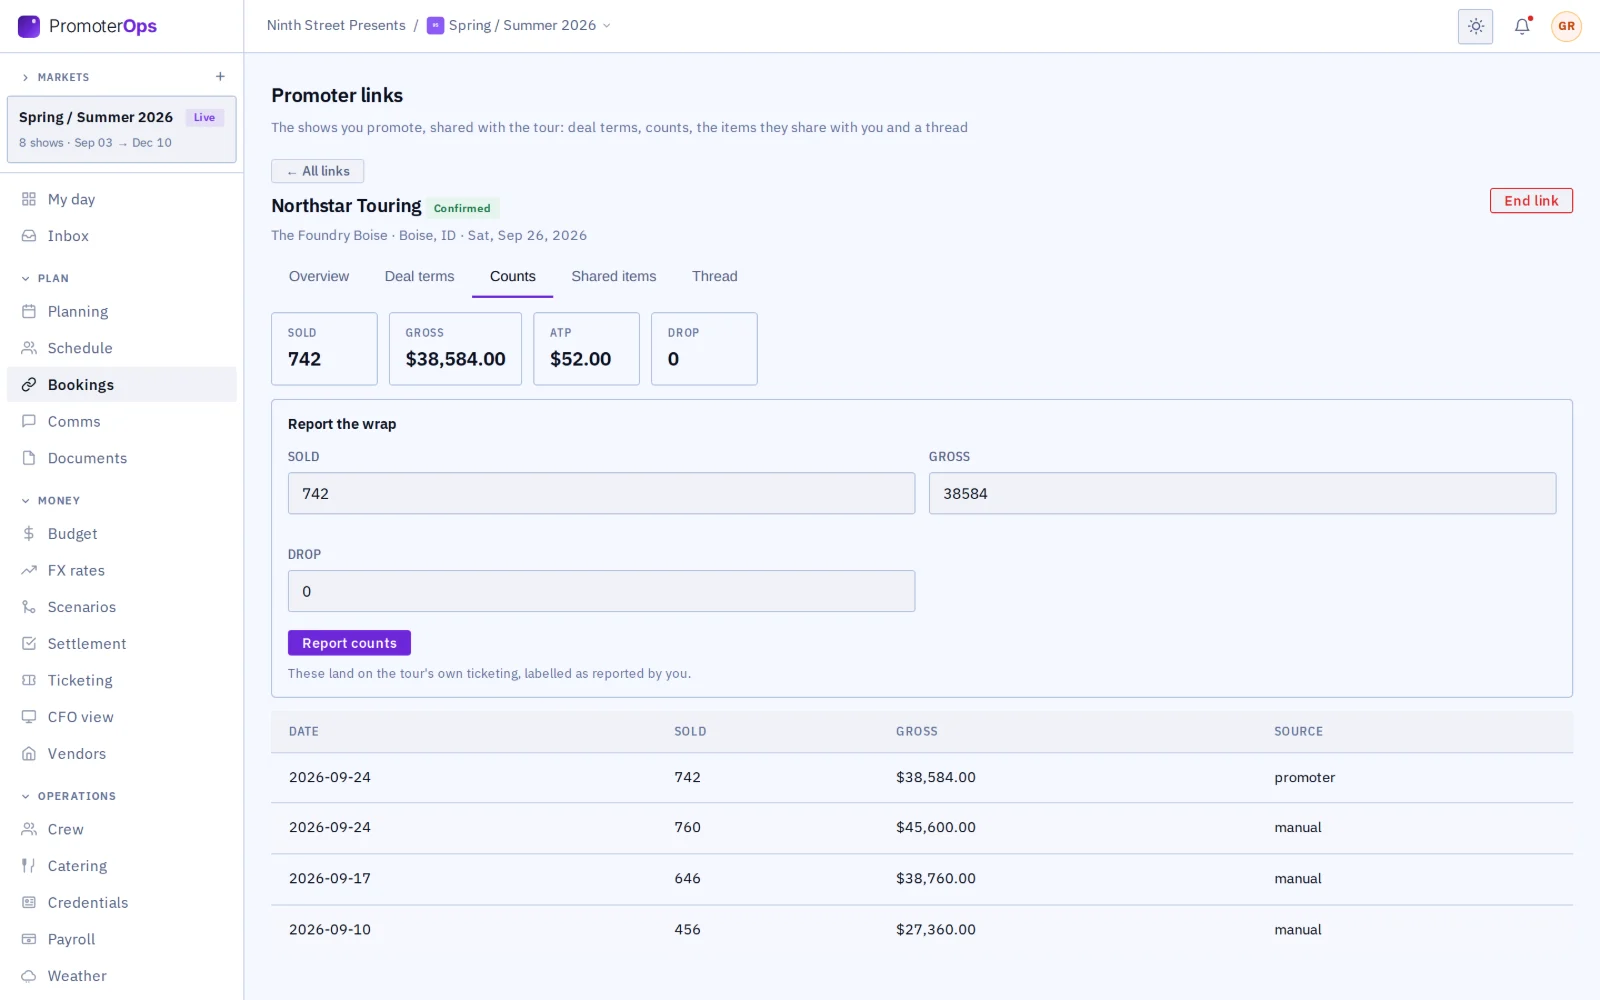The width and height of the screenshot is (1600, 1000).
Task: Switch to the Deal terms tab
Action: pos(419,276)
